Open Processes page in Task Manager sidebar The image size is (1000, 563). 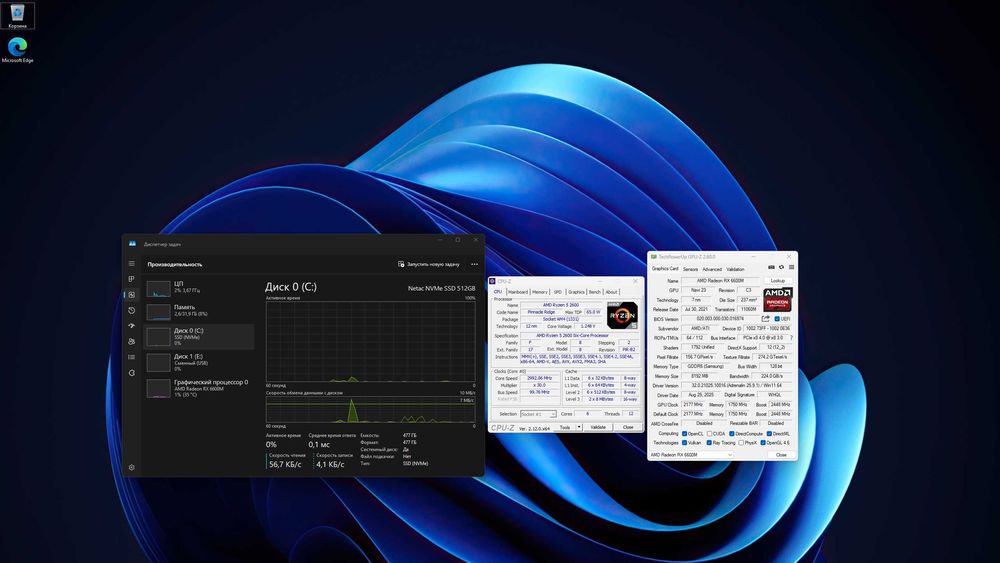131,279
